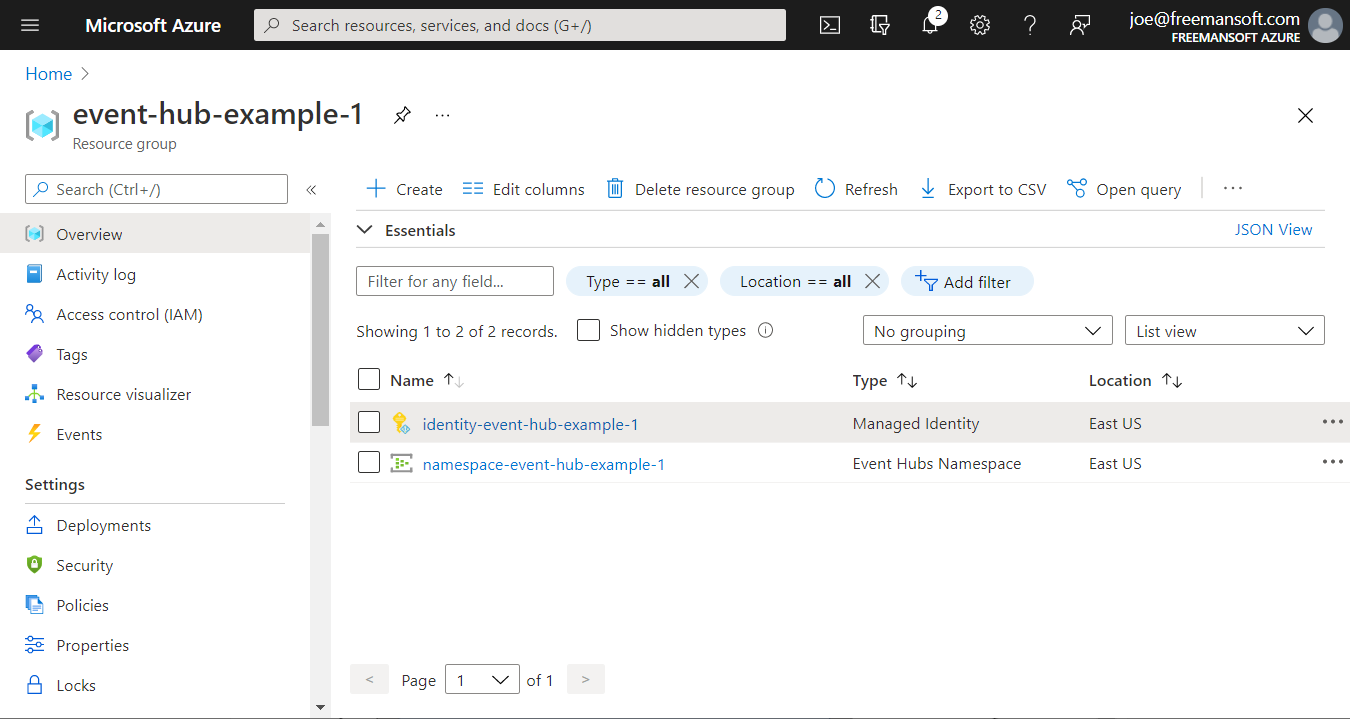Open the notifications bell

click(930, 25)
